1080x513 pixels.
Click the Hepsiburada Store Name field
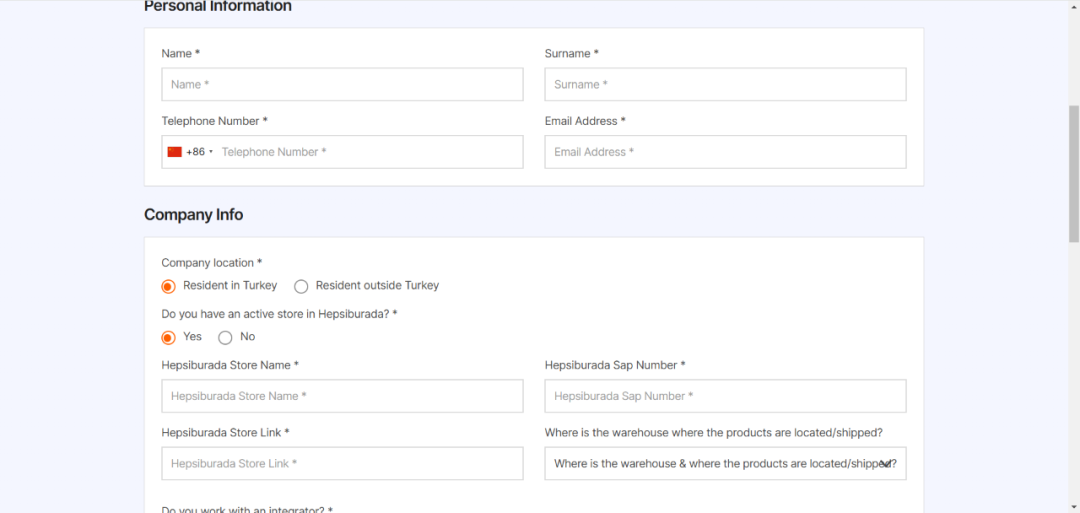click(x=342, y=396)
